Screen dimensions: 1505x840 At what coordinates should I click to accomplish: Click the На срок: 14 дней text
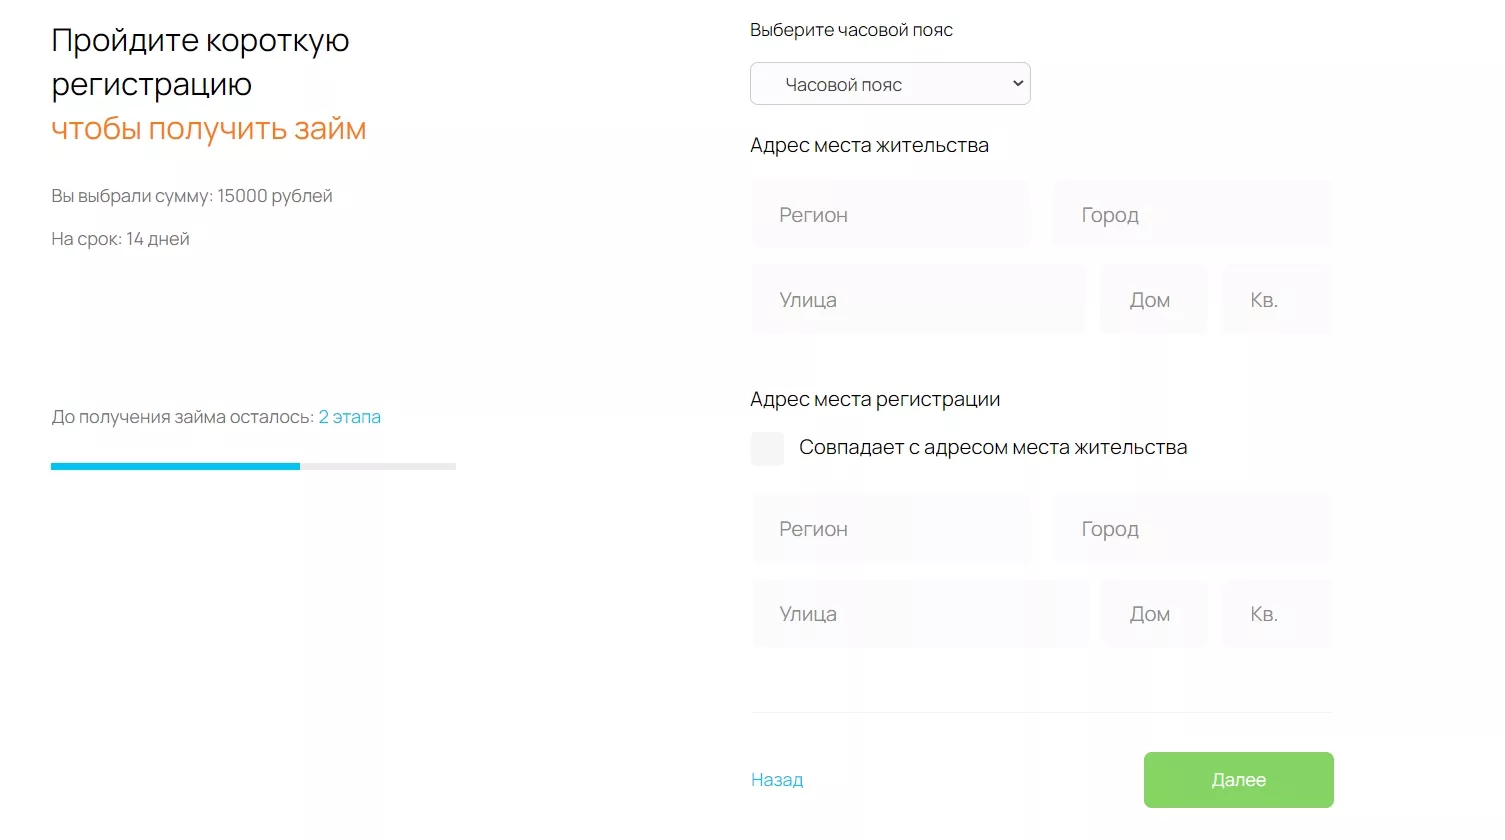(x=120, y=239)
